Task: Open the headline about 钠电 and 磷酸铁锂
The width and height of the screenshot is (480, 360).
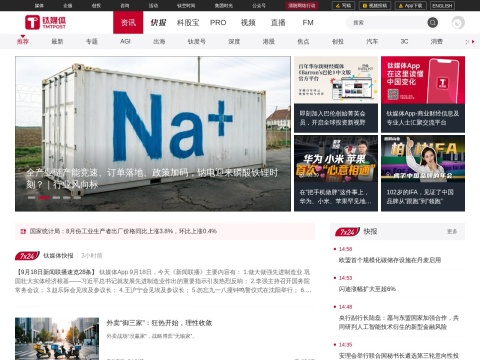Action: [152, 178]
